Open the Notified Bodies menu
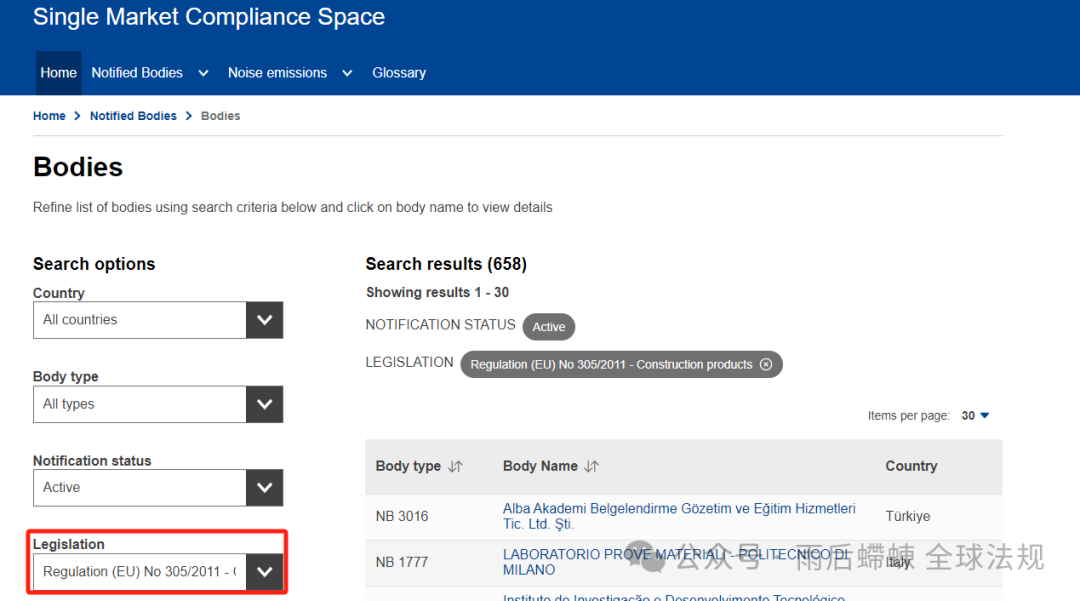Screen dimensions: 1080x601 [137, 73]
